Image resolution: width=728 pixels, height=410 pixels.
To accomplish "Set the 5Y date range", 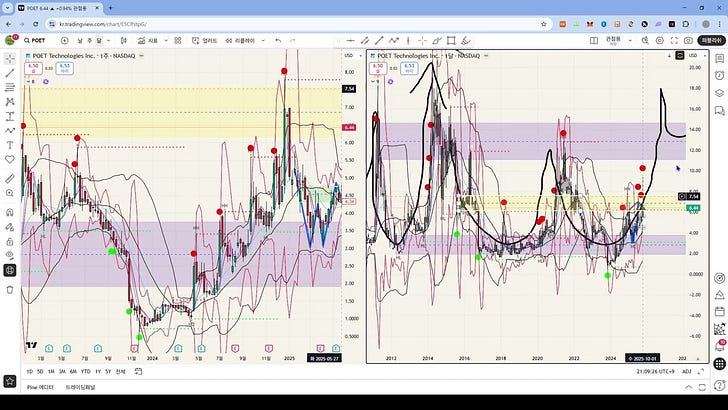I will click(108, 371).
